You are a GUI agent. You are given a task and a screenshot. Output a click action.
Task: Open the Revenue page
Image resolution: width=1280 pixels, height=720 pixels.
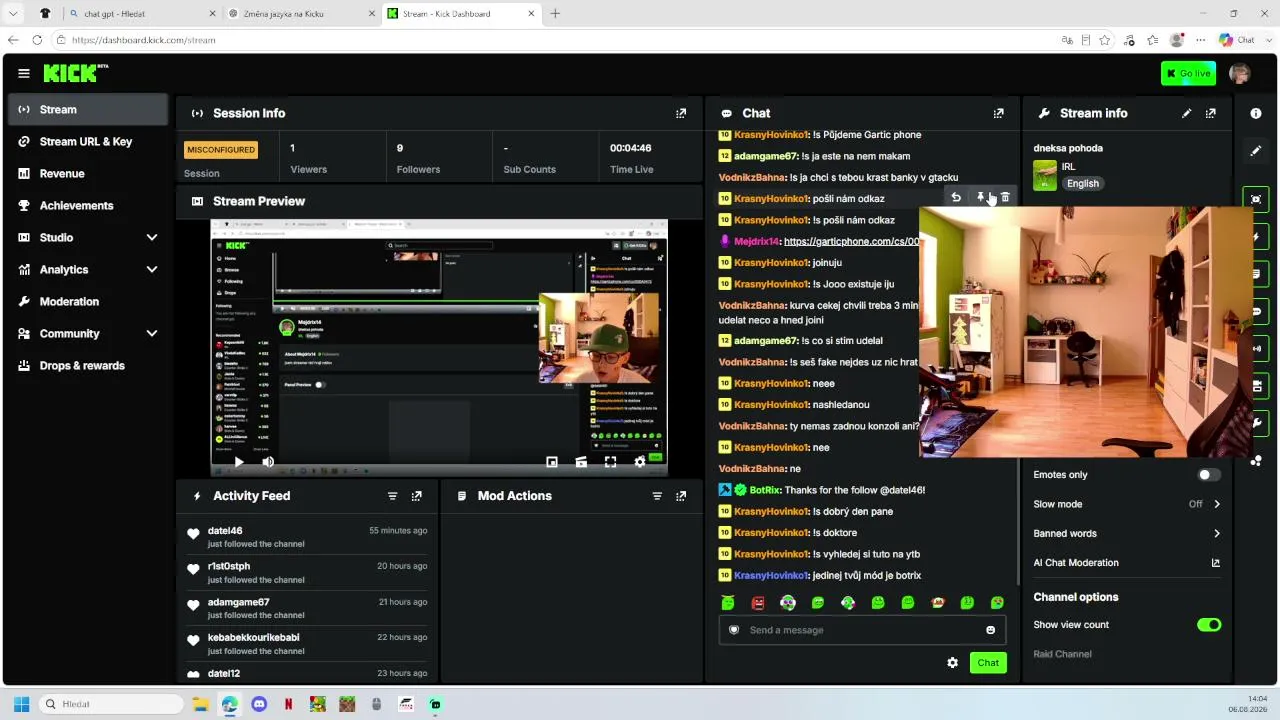click(88, 174)
